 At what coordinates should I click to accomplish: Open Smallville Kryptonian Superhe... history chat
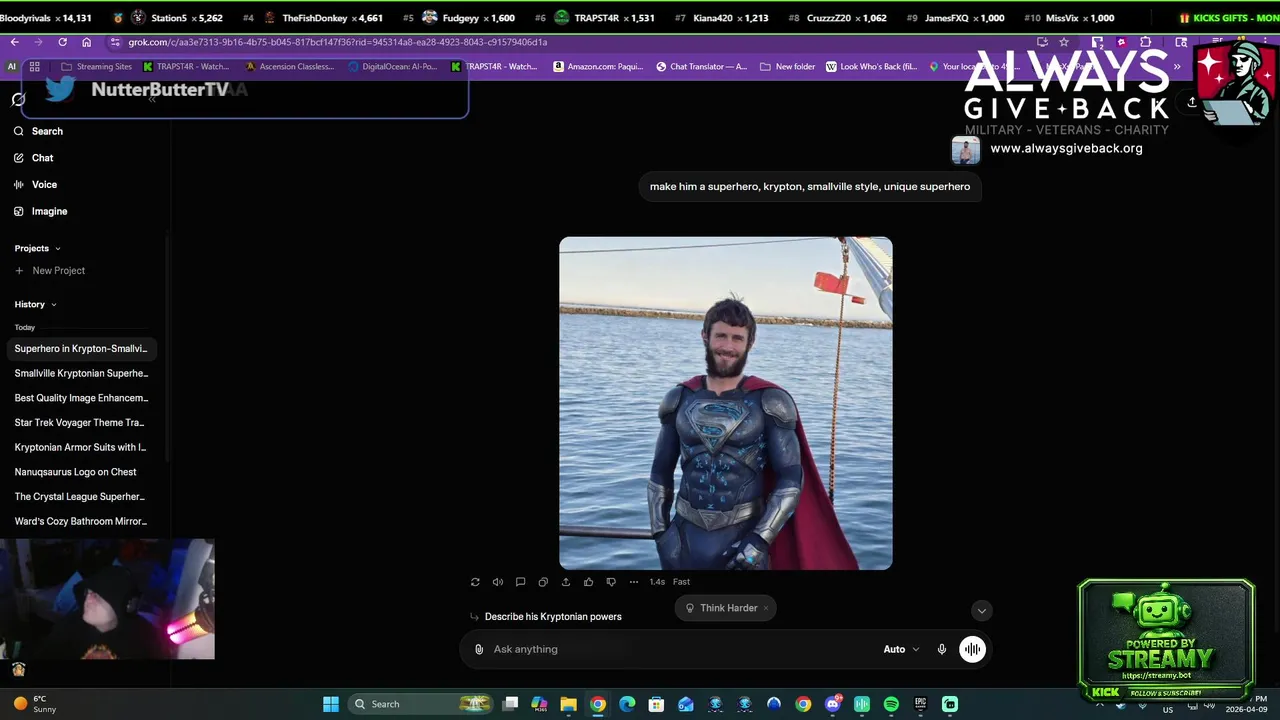point(81,373)
